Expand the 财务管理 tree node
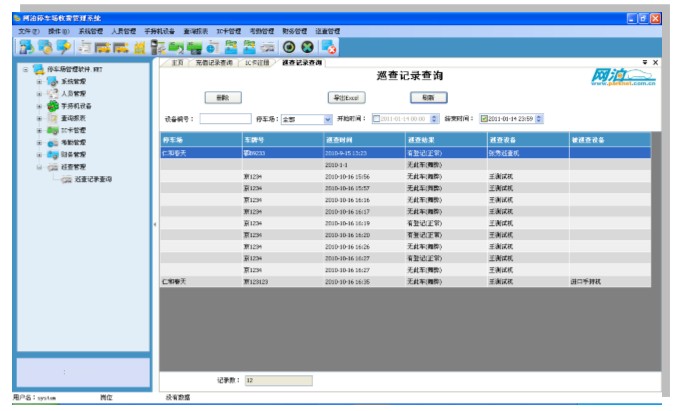676x411 pixels. coord(39,155)
